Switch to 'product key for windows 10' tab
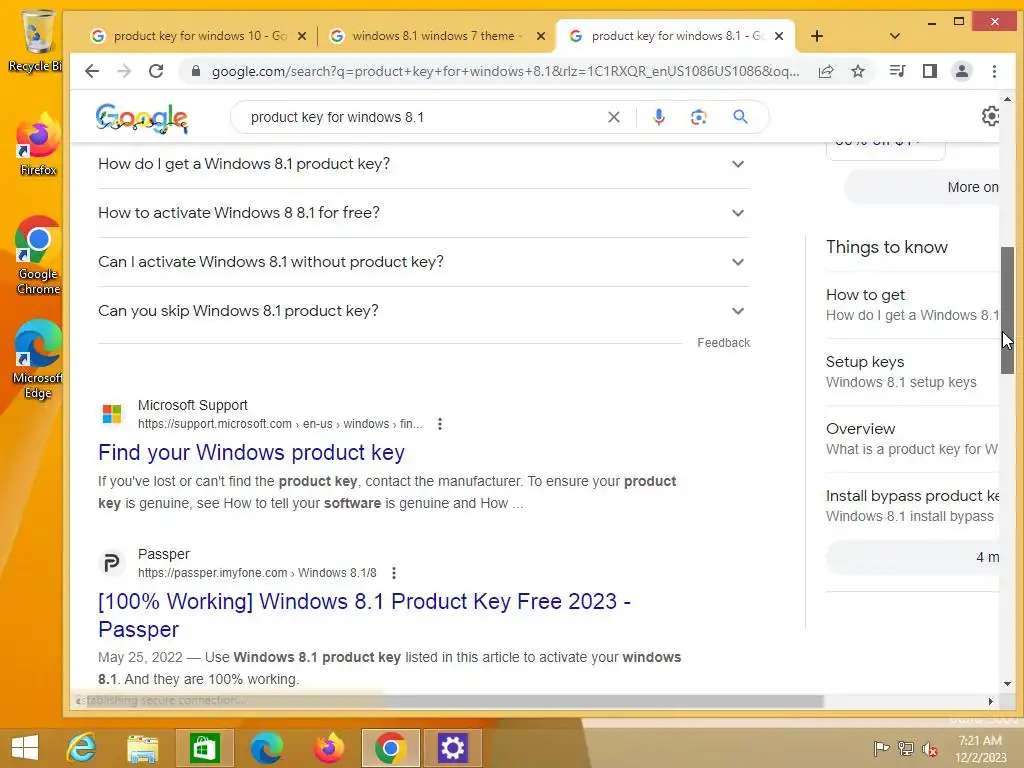Screen dimensions: 1024x768 pos(199,36)
